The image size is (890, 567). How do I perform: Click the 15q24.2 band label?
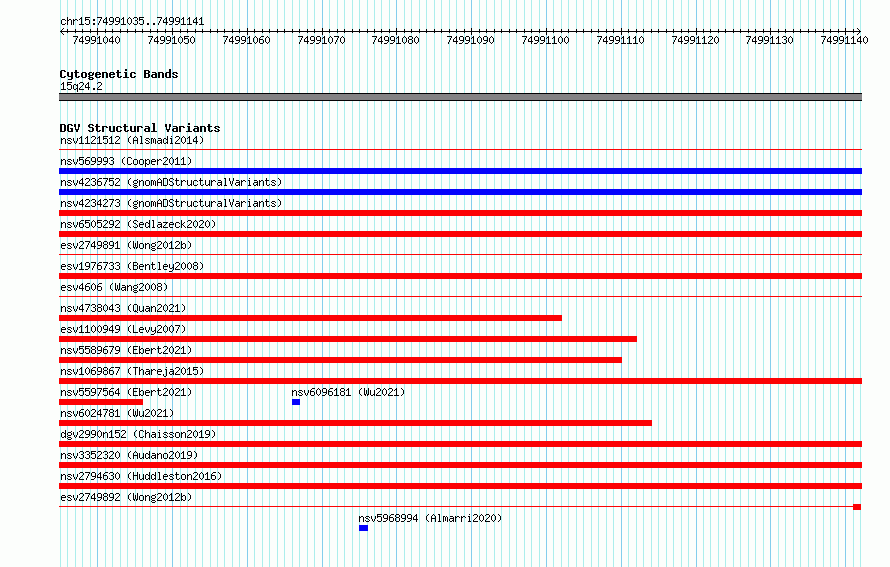click(x=81, y=86)
